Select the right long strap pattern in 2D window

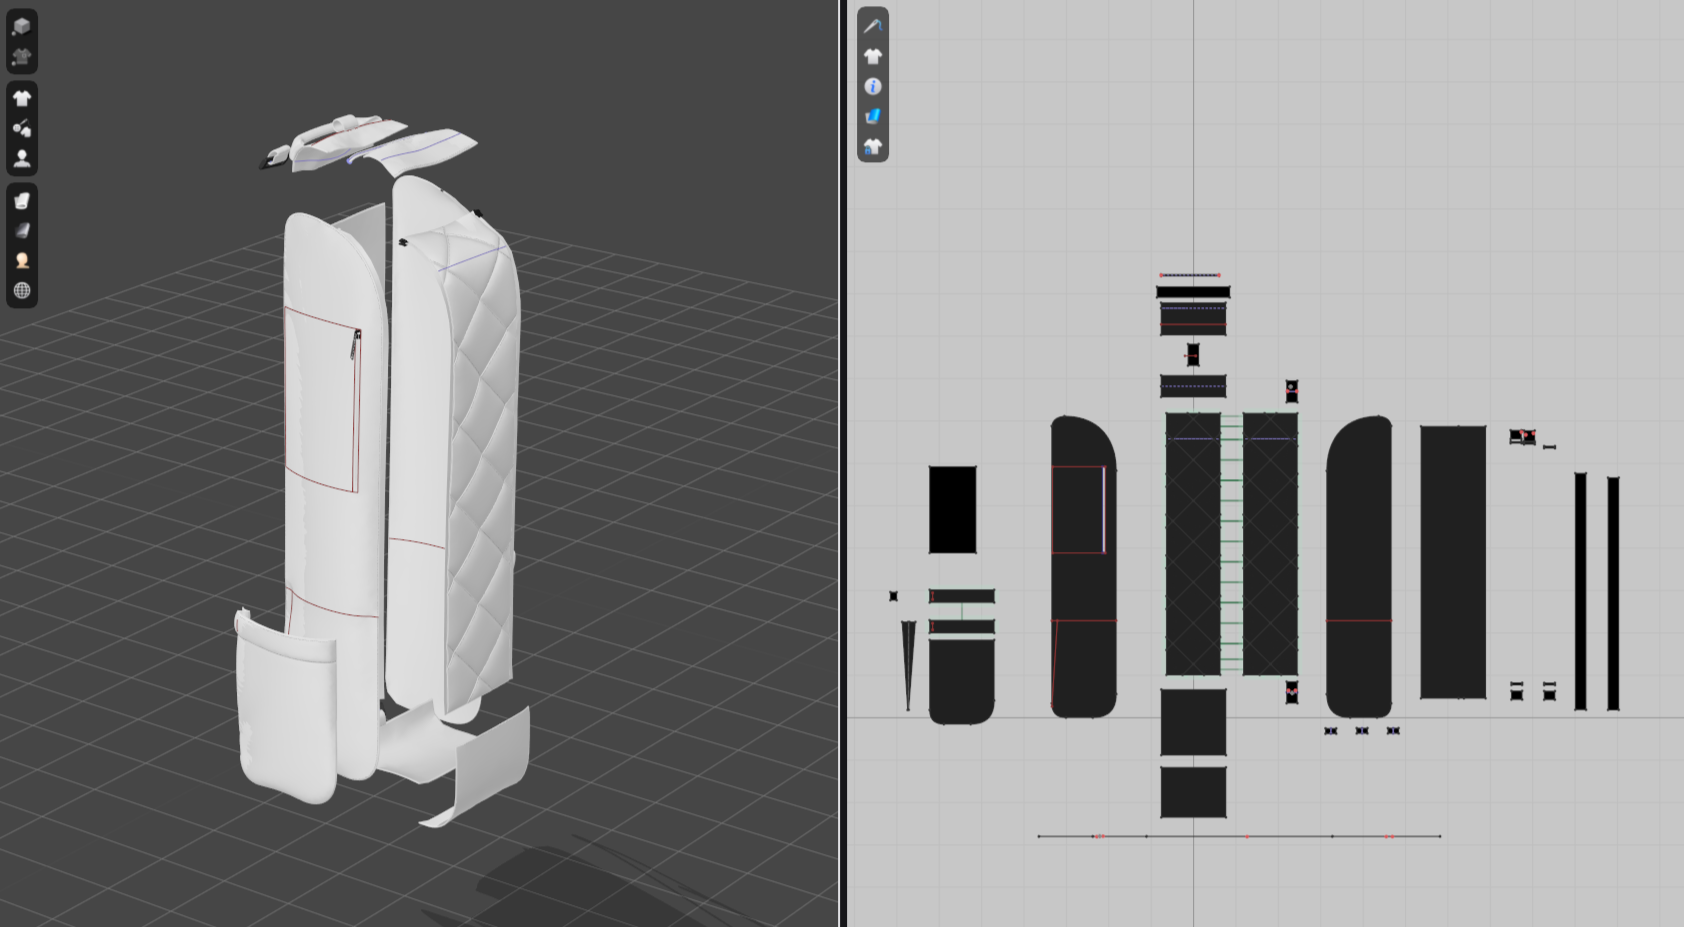click(x=1613, y=594)
